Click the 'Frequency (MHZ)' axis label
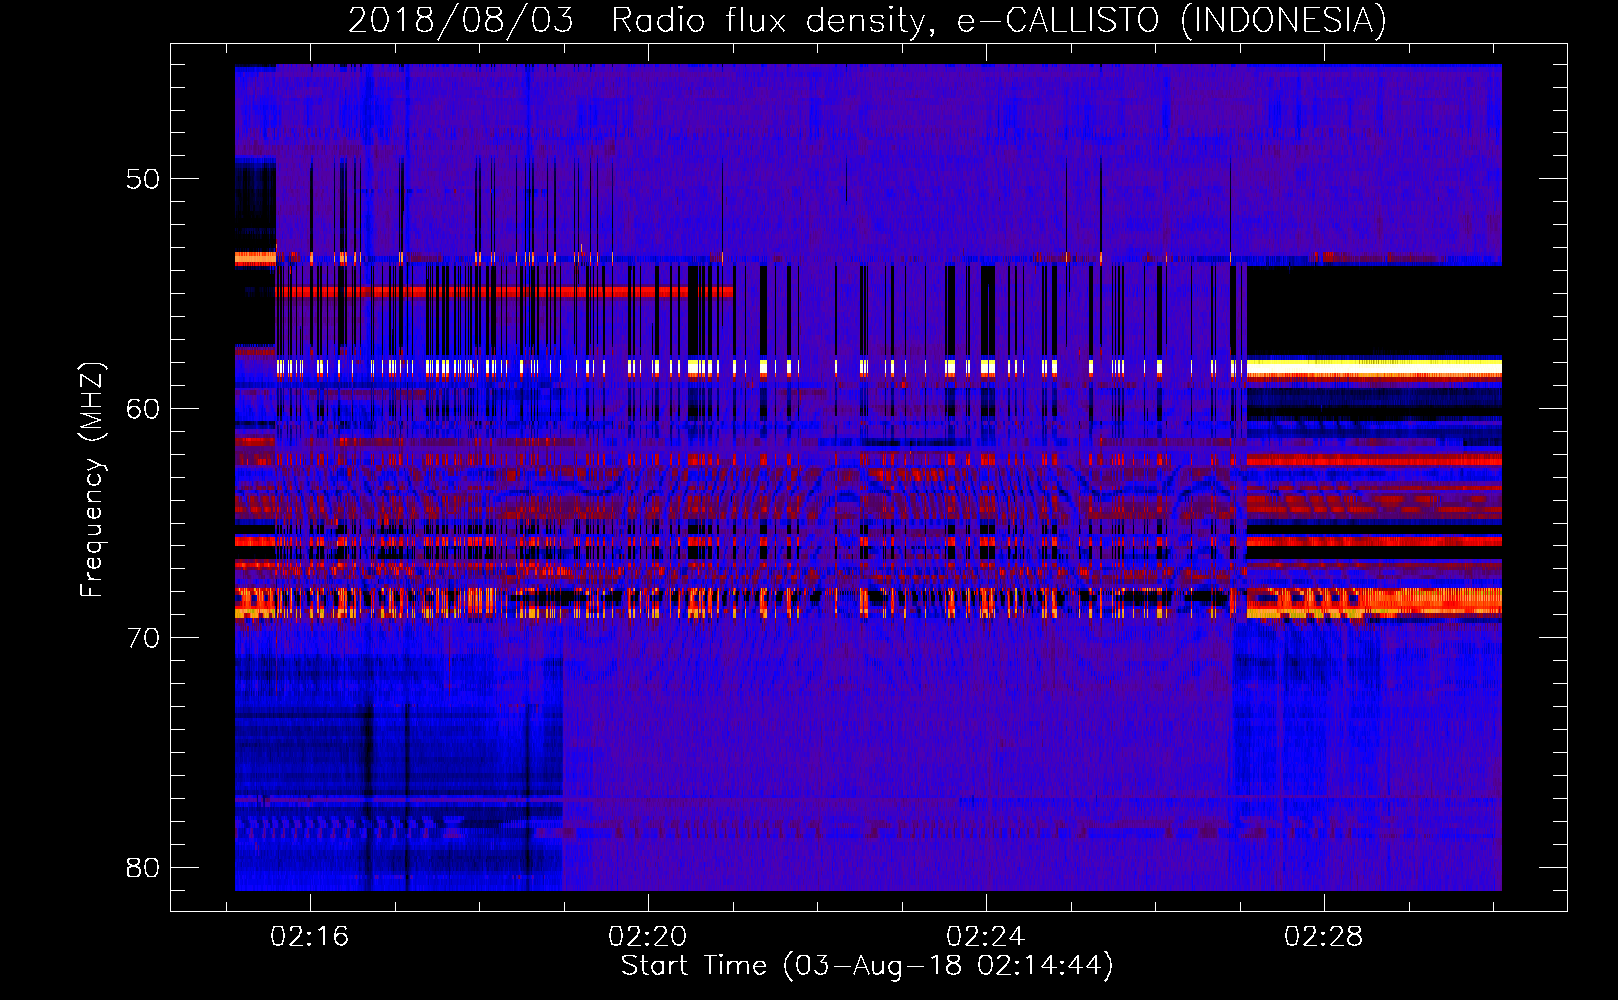Image resolution: width=1618 pixels, height=1000 pixels. (91, 480)
